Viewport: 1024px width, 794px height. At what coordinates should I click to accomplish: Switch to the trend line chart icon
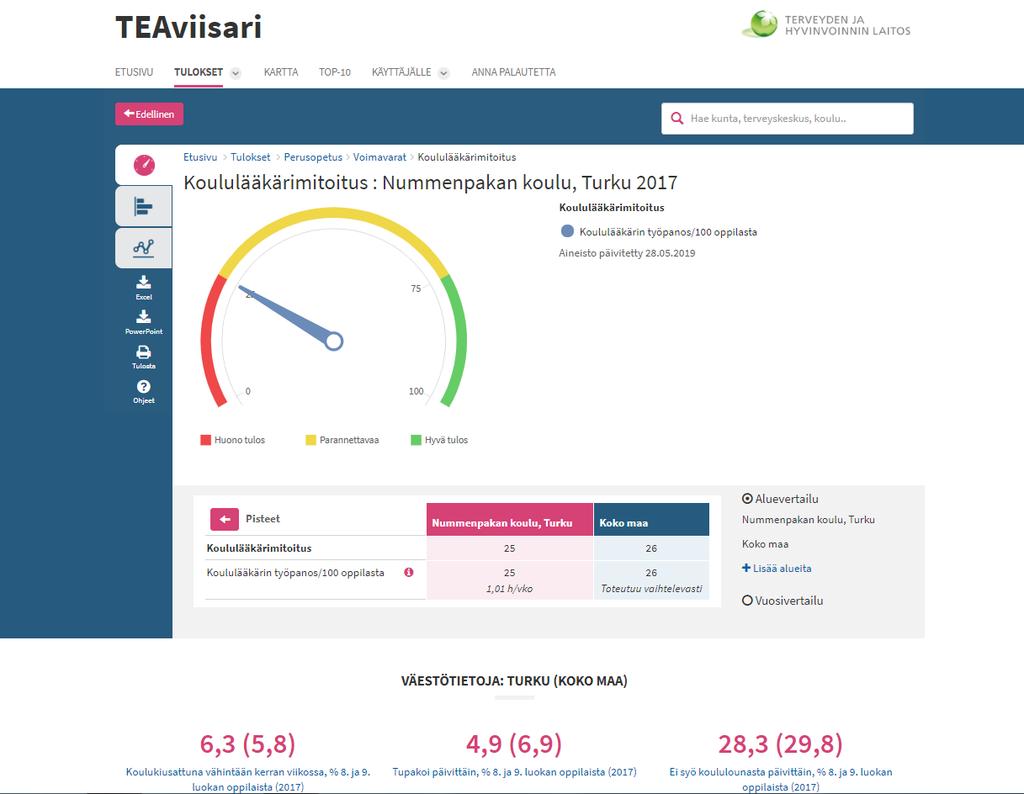(144, 248)
